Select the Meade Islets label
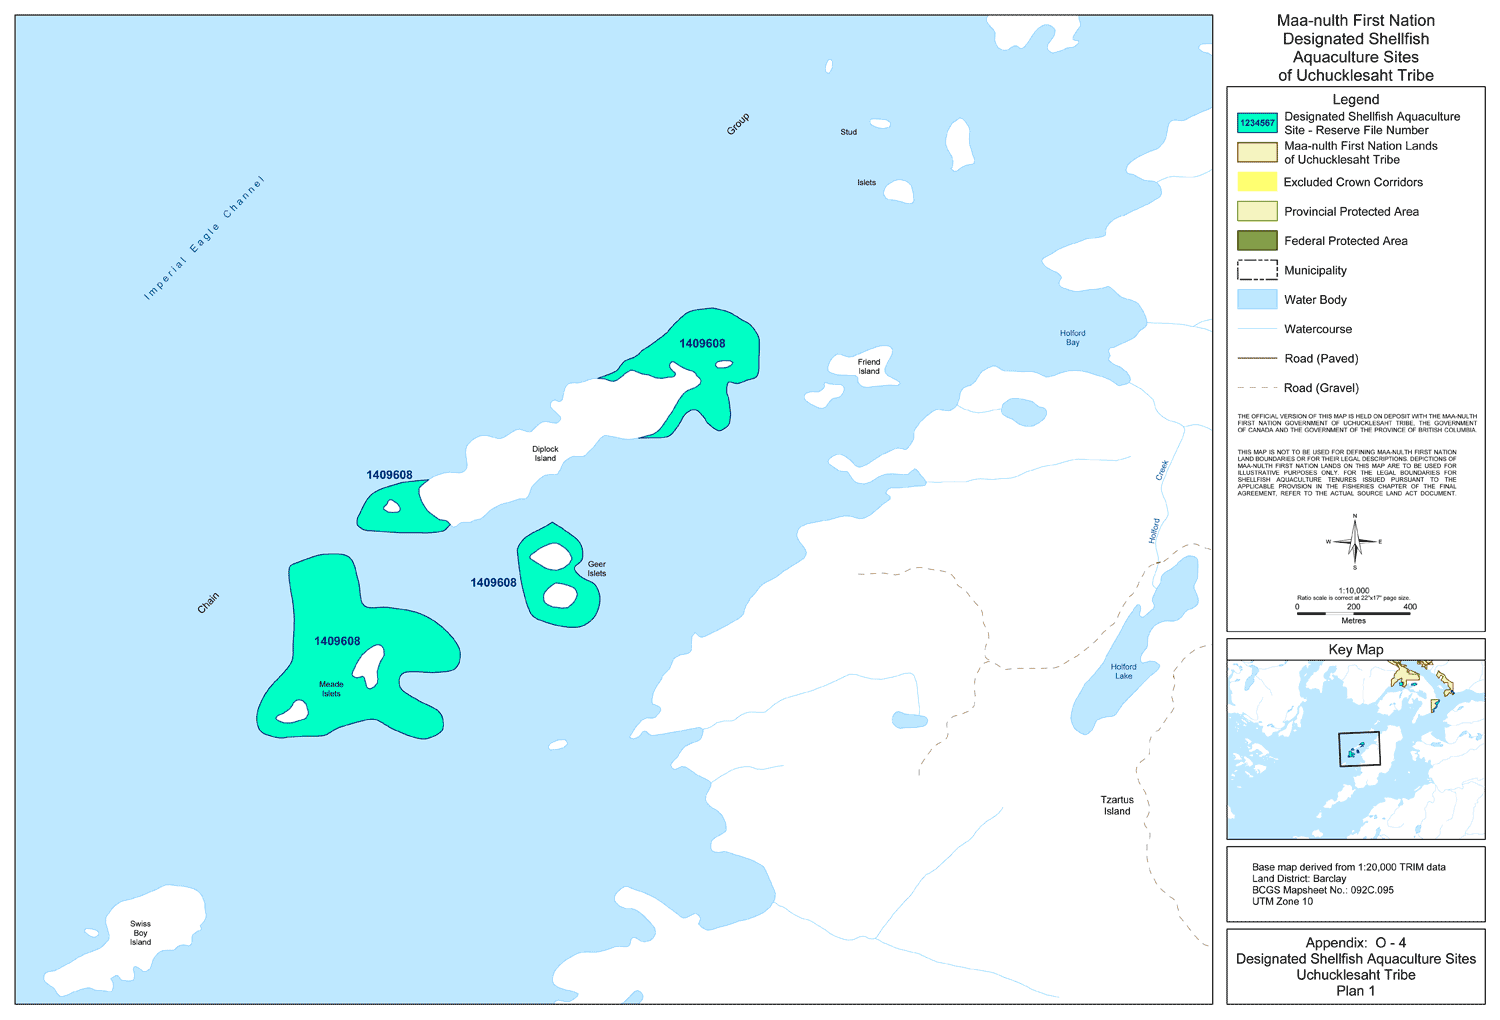The height and width of the screenshot is (1020, 1500). pyautogui.click(x=331, y=689)
